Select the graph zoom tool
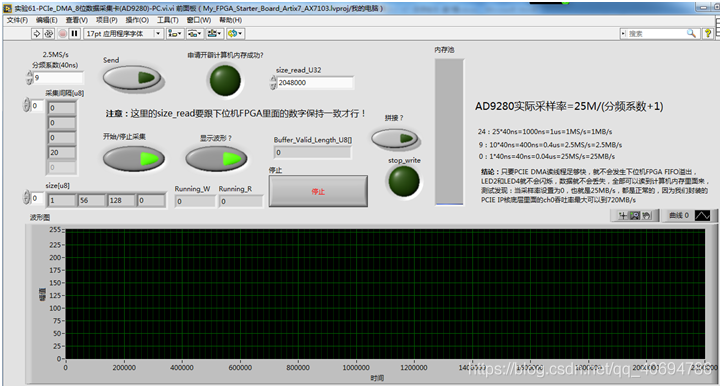Screen dimensions: 722x388 (635, 215)
